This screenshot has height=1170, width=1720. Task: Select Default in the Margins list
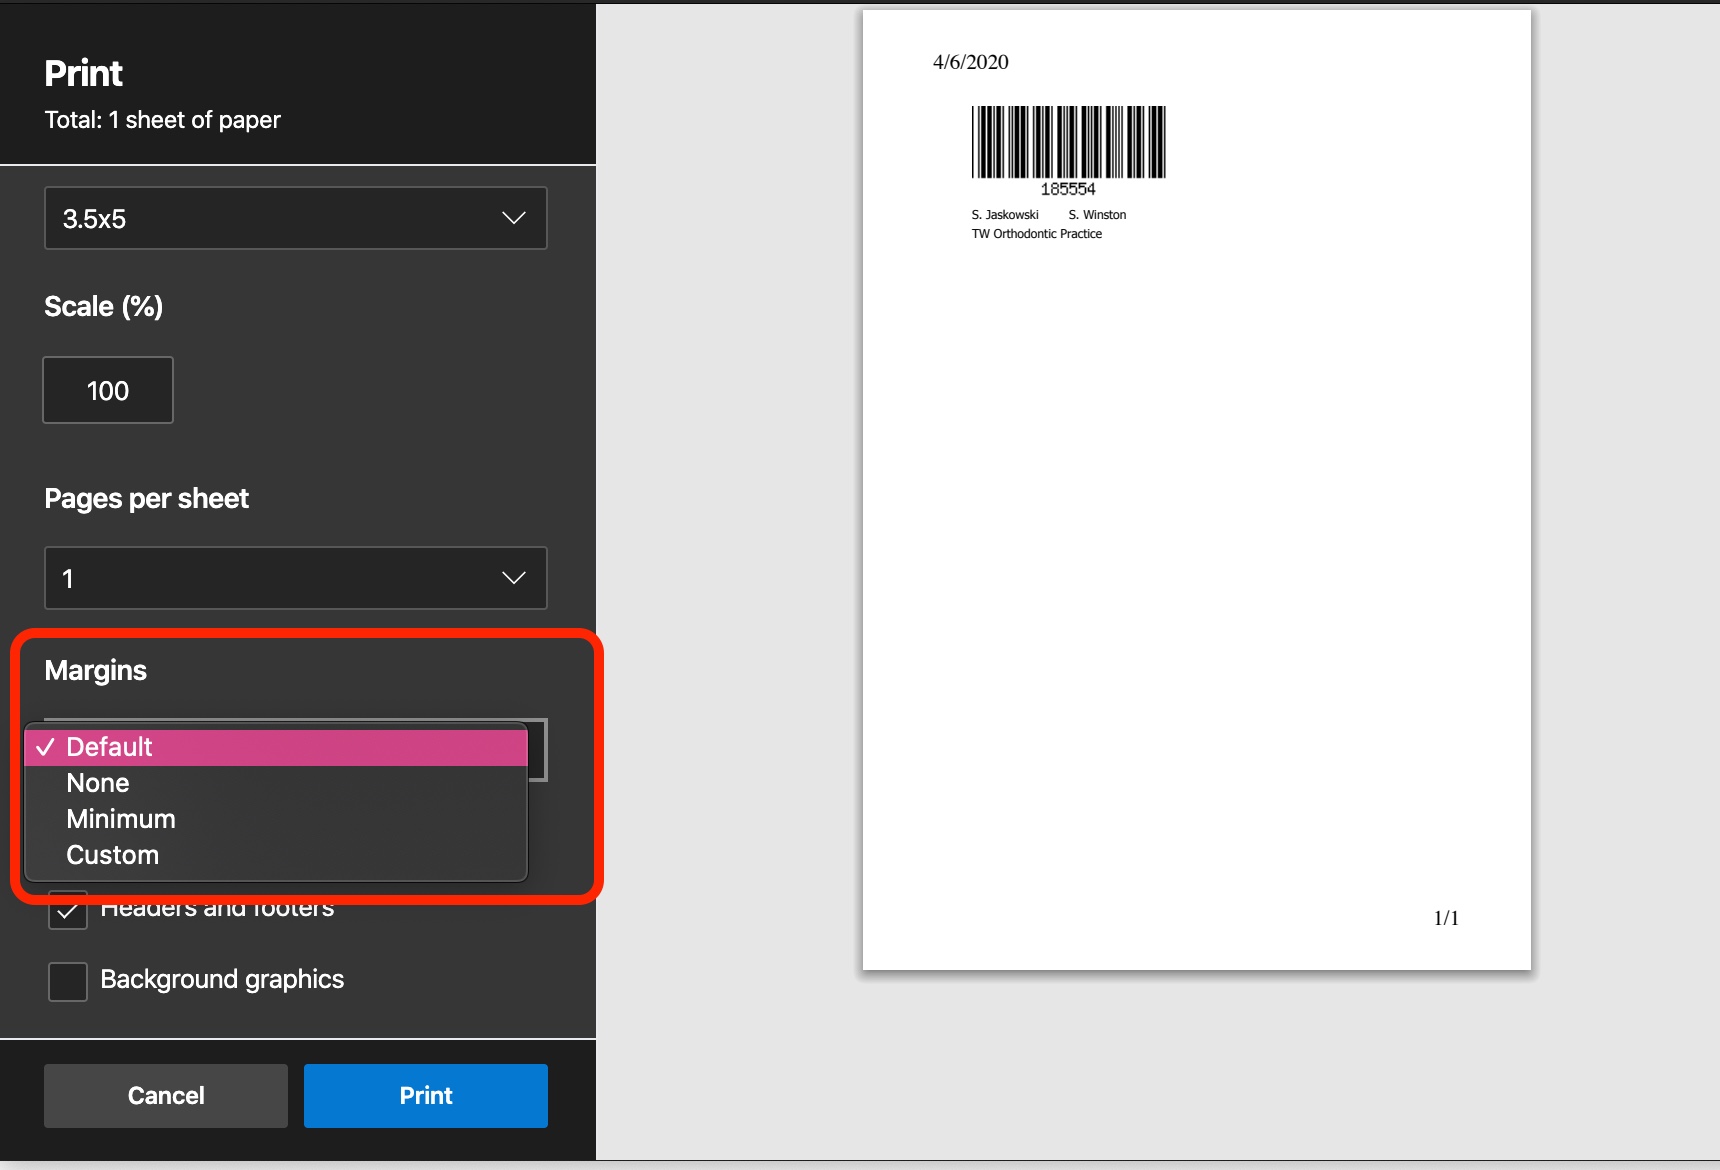click(x=276, y=747)
